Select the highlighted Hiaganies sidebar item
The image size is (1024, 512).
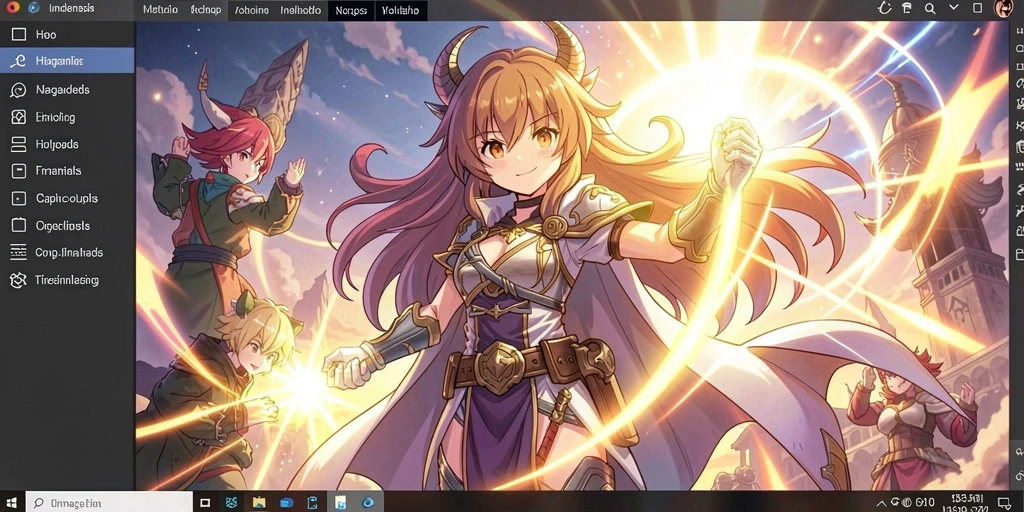(x=67, y=61)
